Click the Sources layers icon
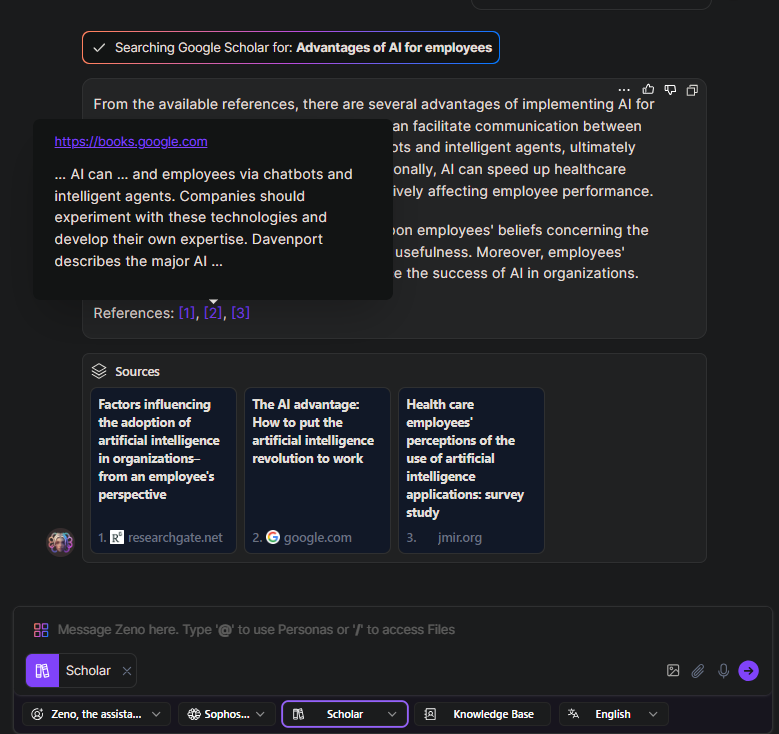Image resolution: width=779 pixels, height=734 pixels. point(99,371)
